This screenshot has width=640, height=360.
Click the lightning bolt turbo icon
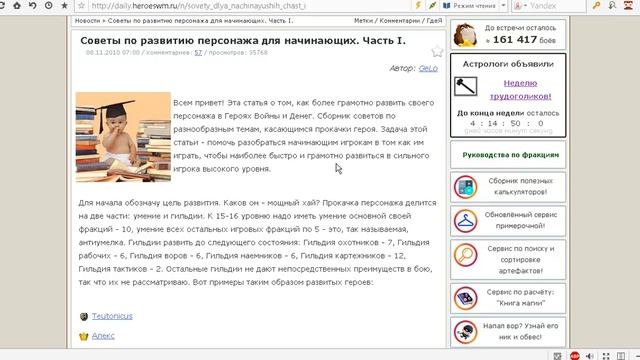click(x=418, y=5)
